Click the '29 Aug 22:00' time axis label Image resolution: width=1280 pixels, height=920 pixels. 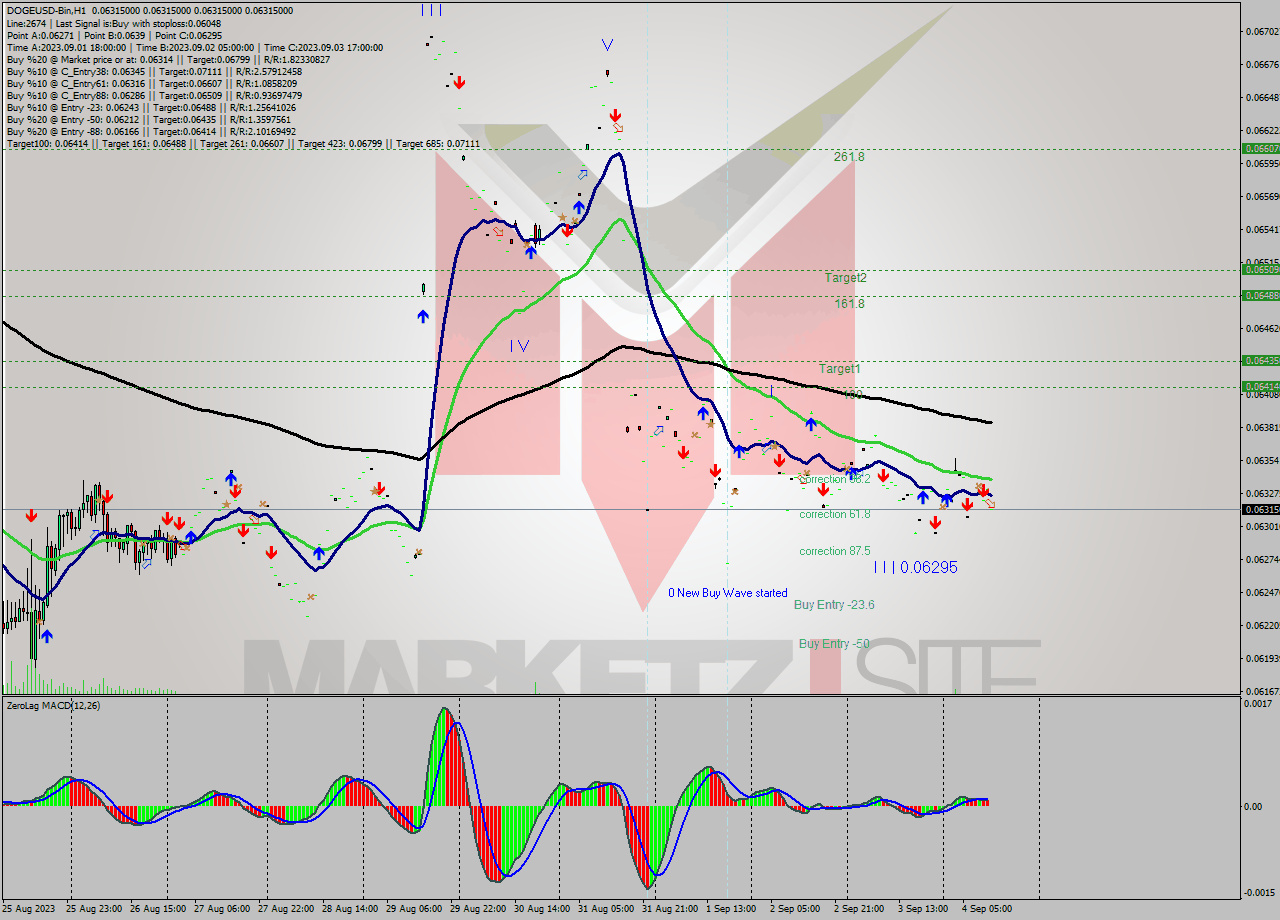tap(476, 909)
